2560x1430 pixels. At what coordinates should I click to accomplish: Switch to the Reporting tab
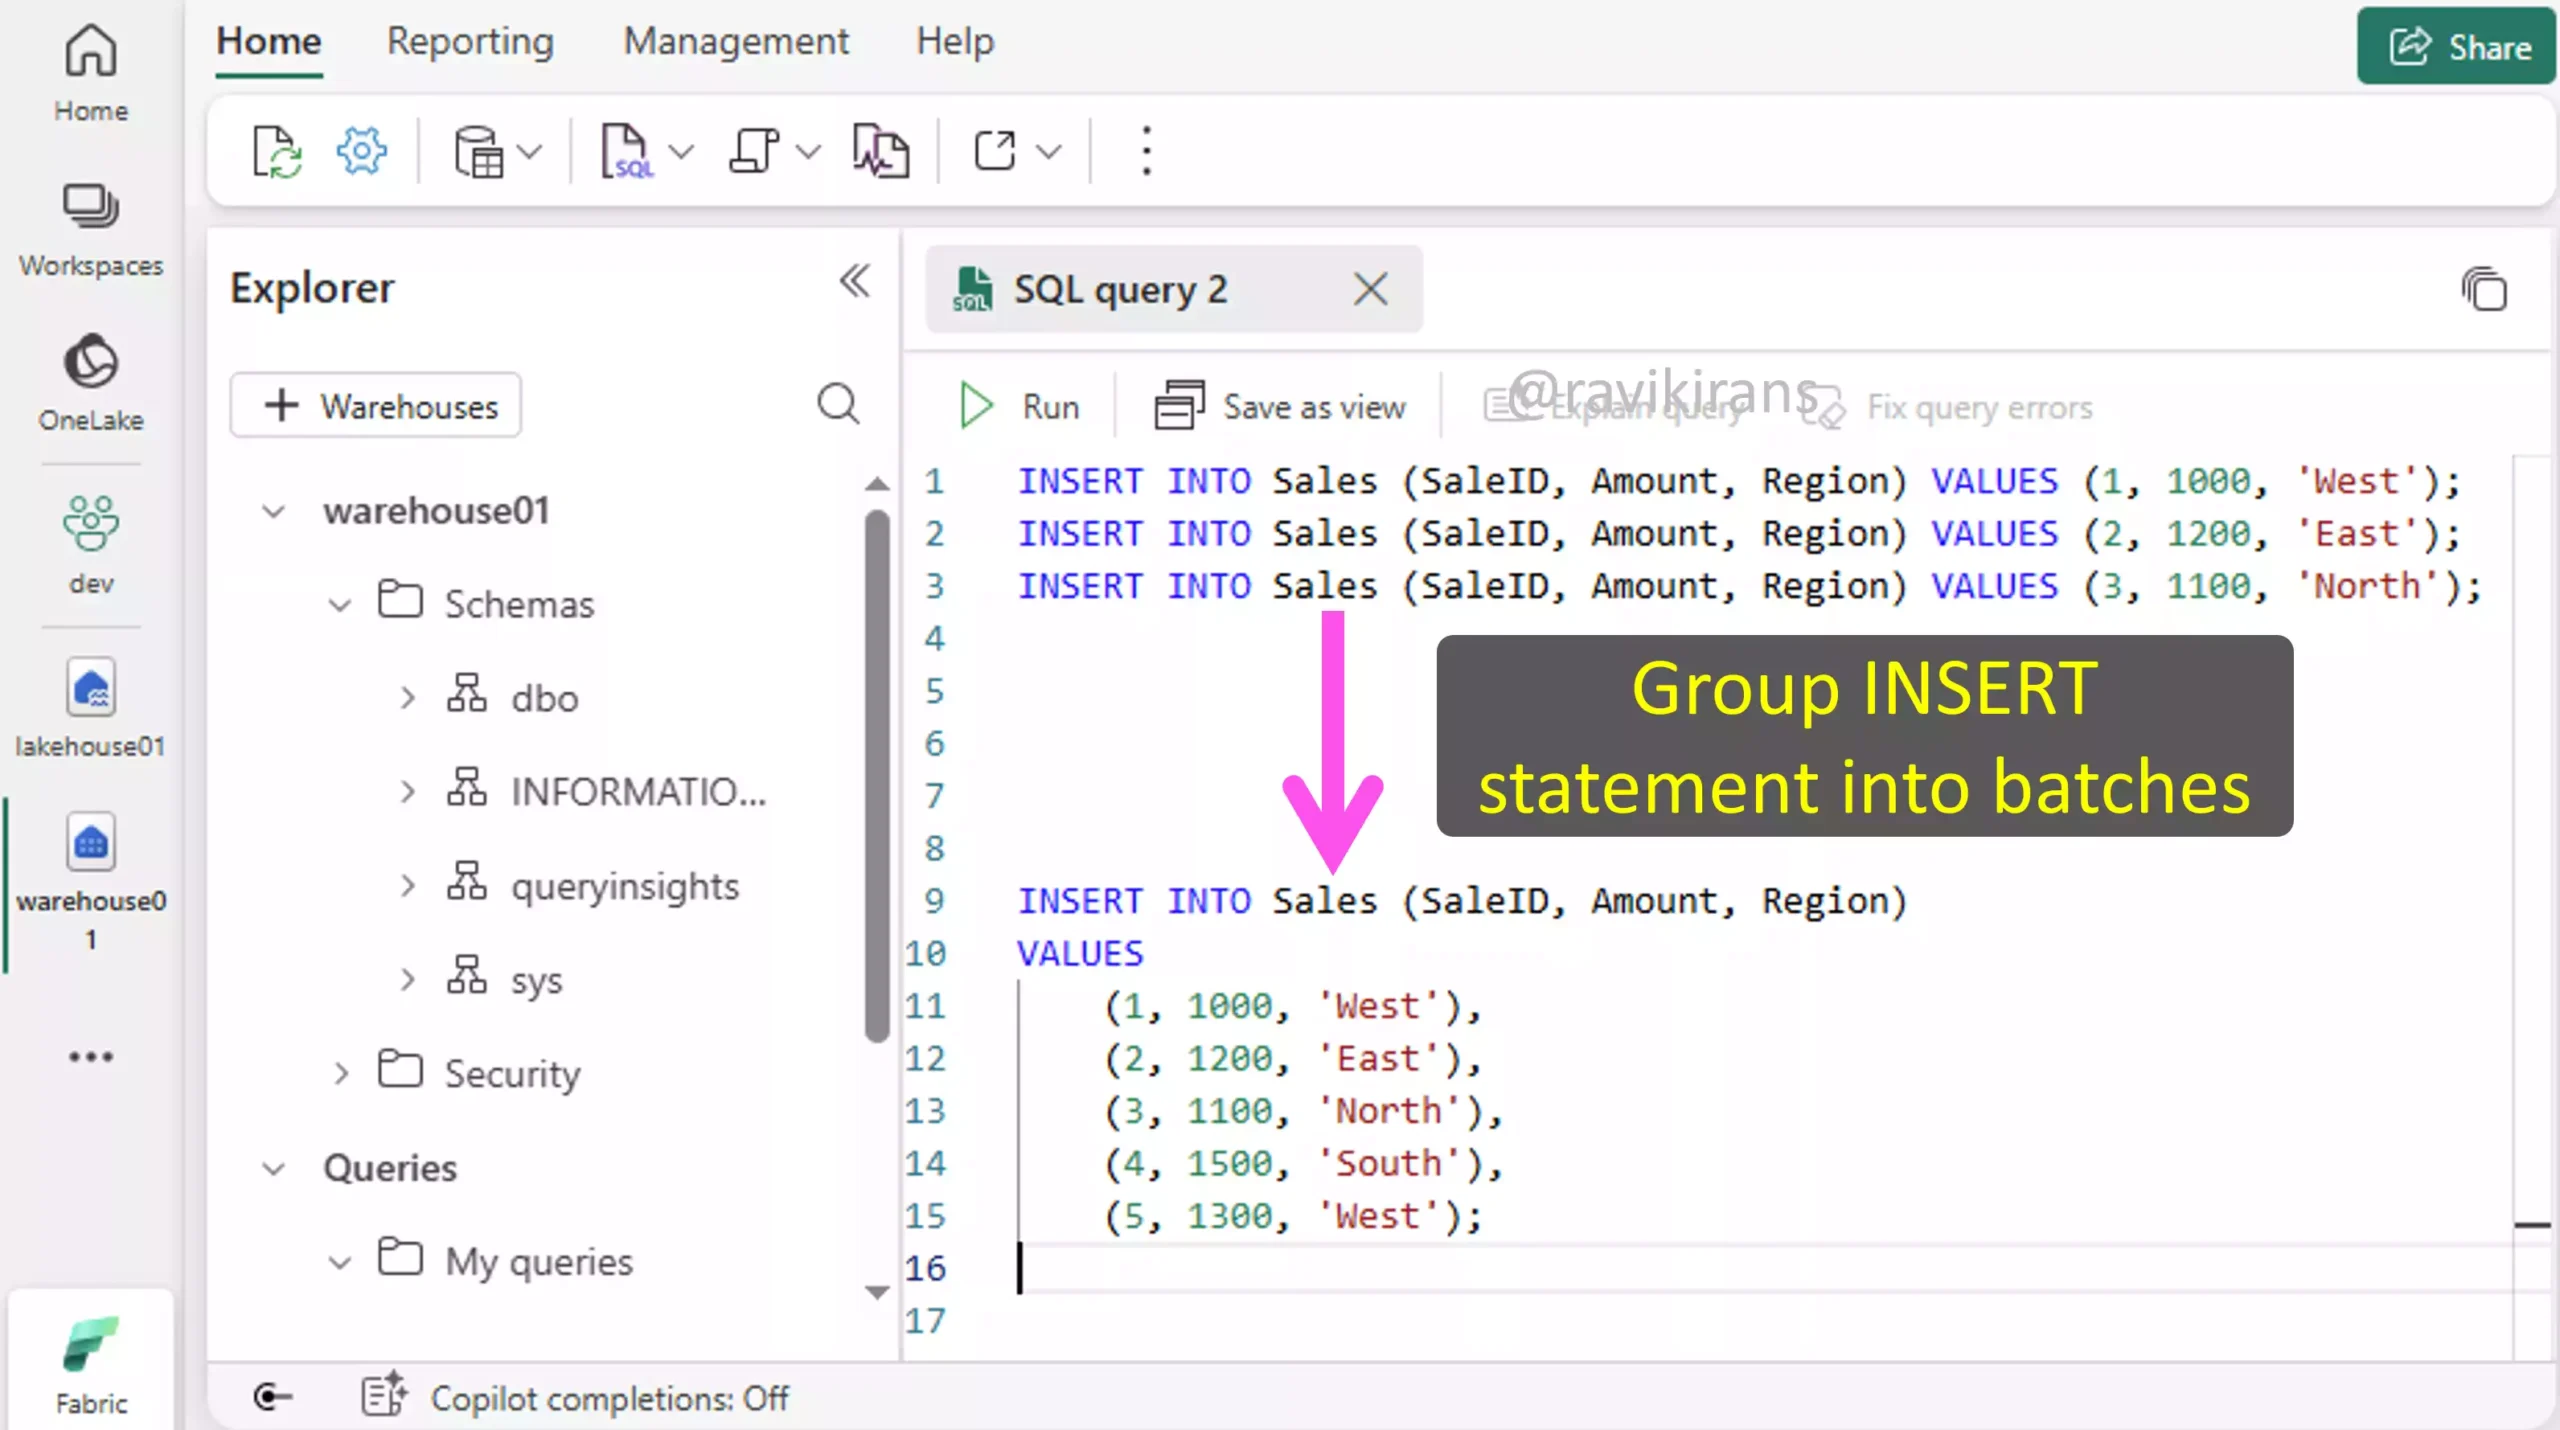470,42
